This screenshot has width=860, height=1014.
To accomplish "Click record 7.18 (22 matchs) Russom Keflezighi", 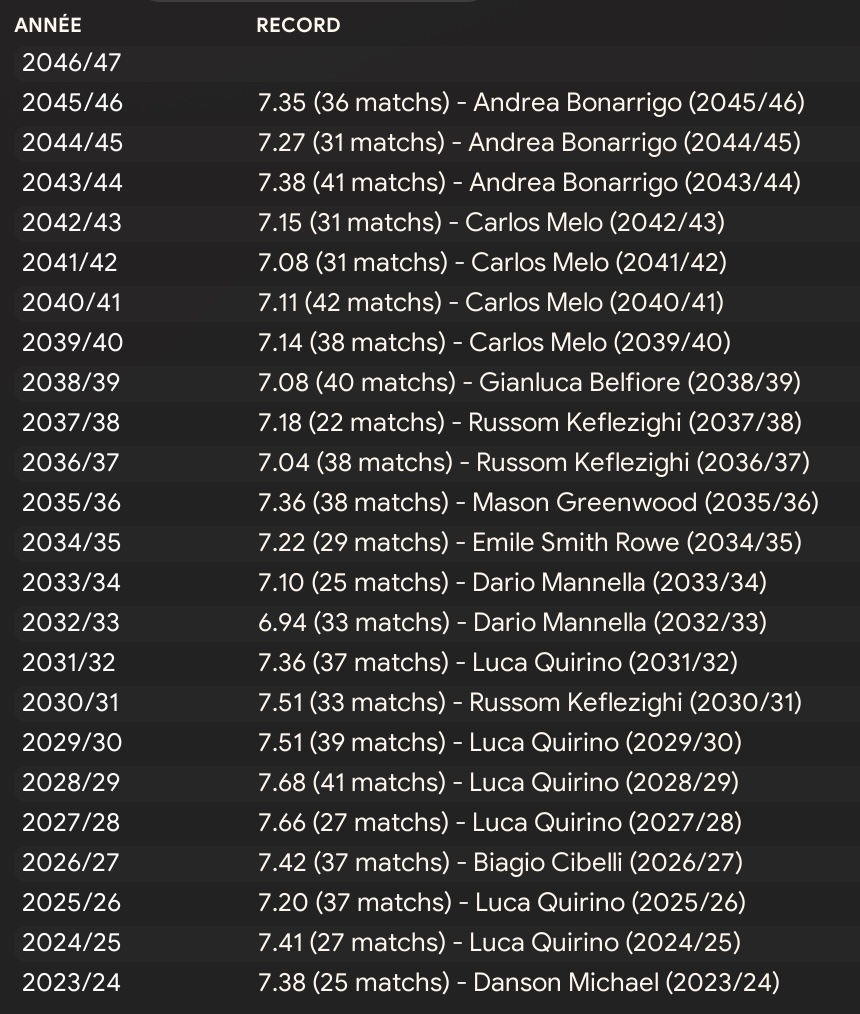I will pos(530,423).
